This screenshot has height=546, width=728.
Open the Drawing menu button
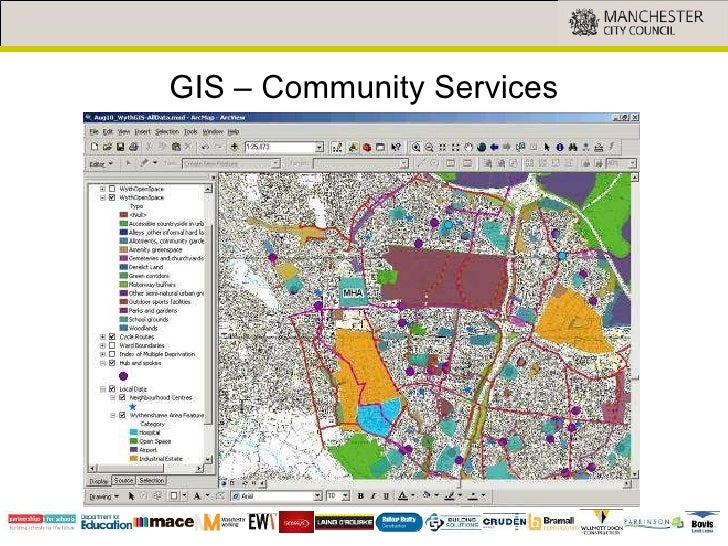(104, 496)
